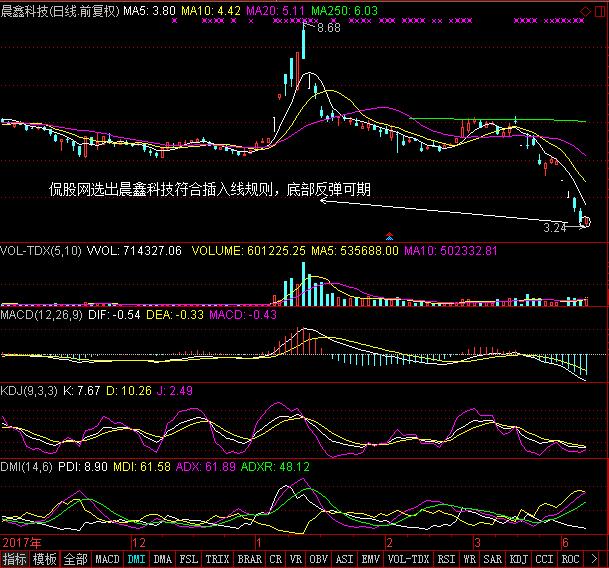The width and height of the screenshot is (609, 568).
Task: Select the ROC indicator tab
Action: click(x=571, y=559)
